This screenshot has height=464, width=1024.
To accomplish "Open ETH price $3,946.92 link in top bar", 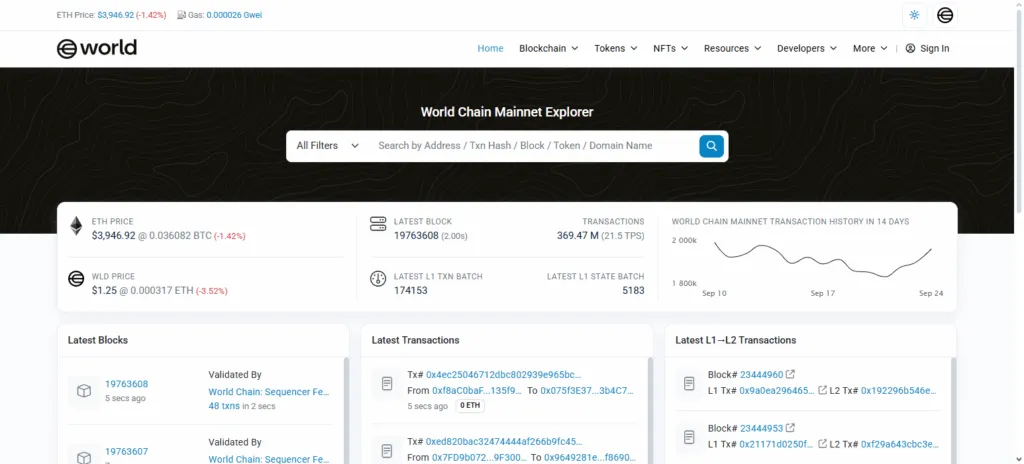I will (116, 14).
